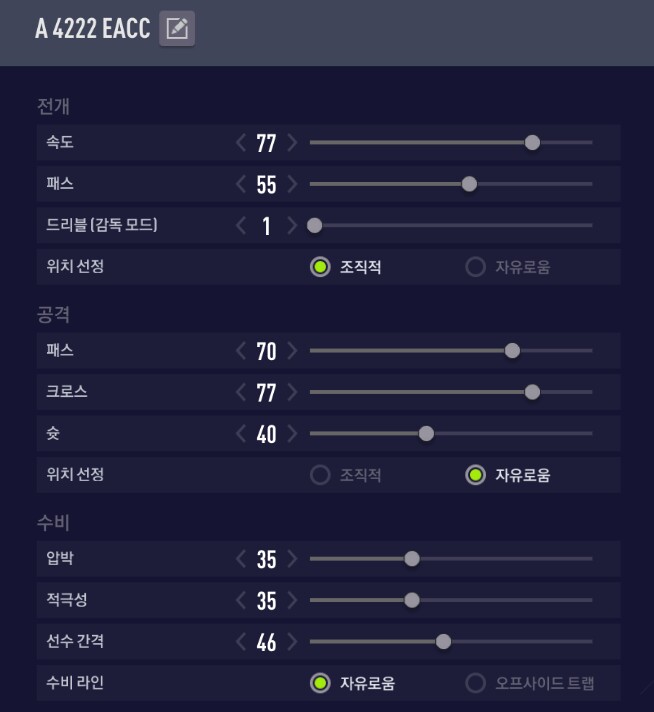Image resolution: width=654 pixels, height=712 pixels.
Task: Enable 오프사이드 트랩 for 수비 라인
Action: pos(476,684)
